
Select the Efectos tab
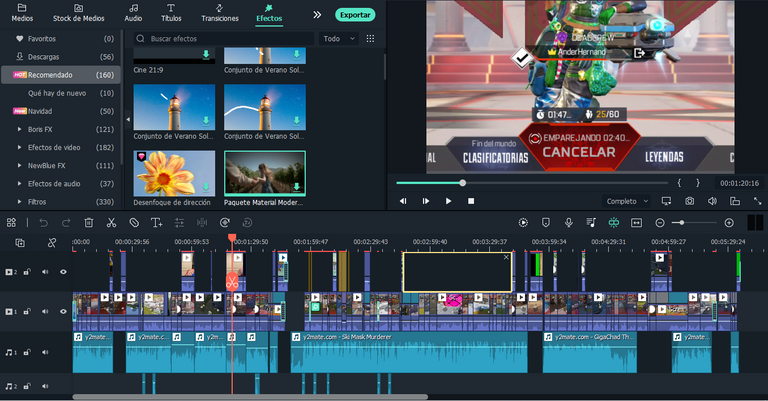pos(269,13)
